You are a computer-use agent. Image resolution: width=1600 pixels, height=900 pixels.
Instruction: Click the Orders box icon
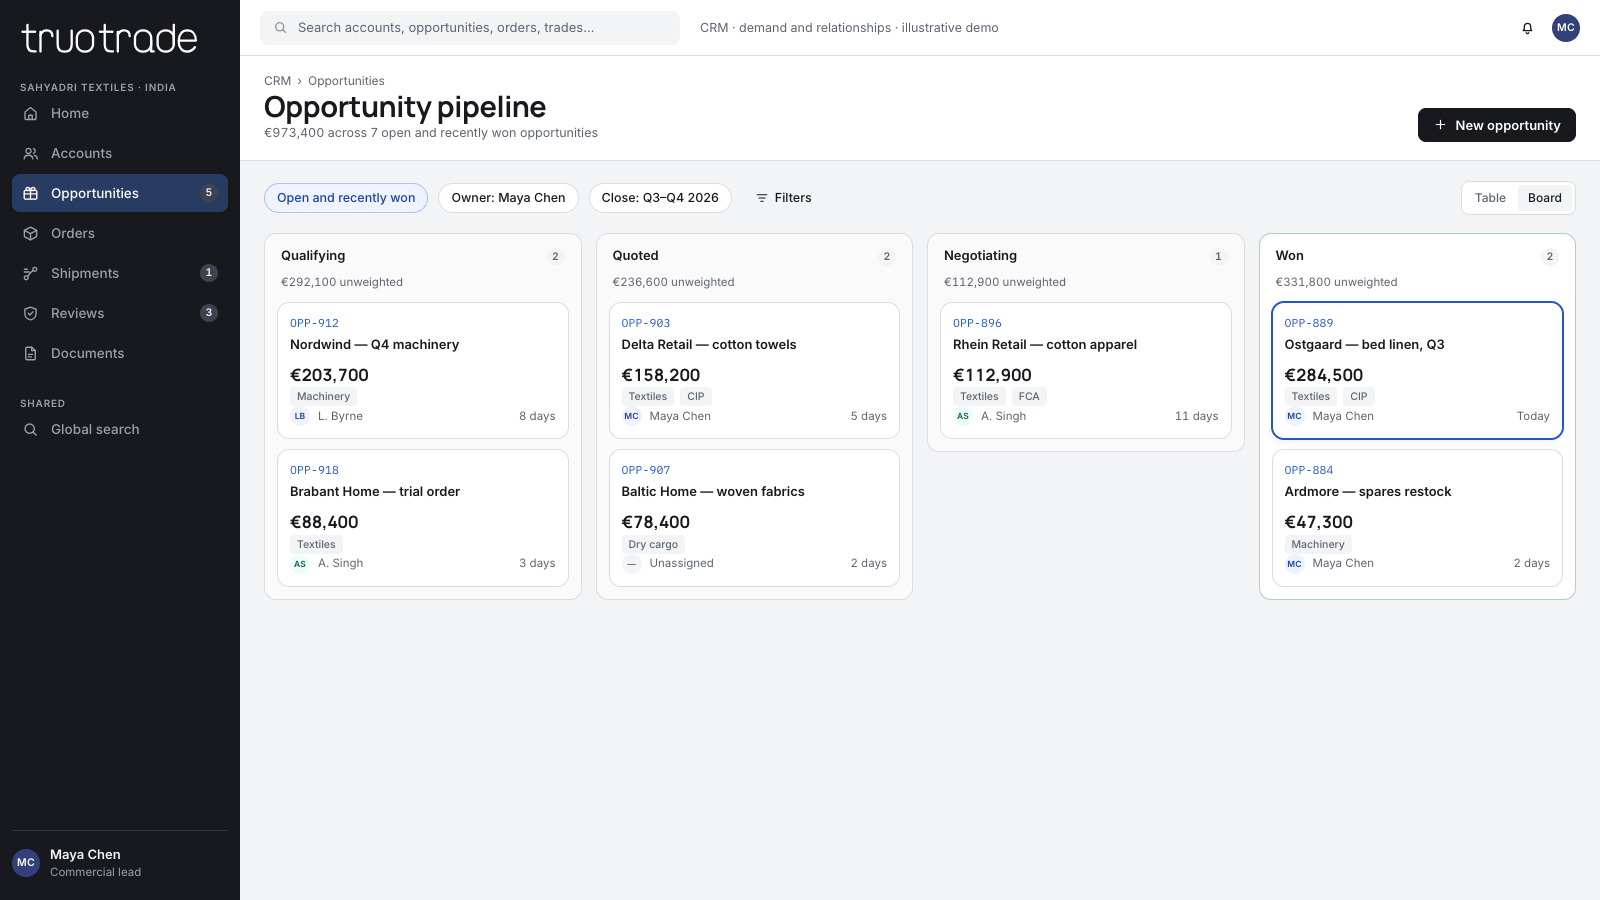tap(31, 233)
